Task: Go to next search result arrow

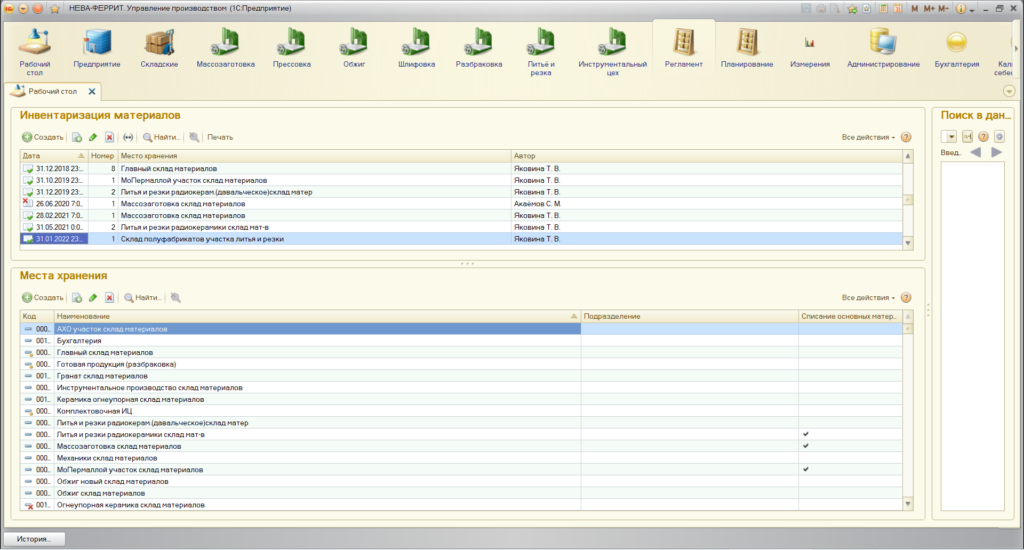Action: pos(996,152)
